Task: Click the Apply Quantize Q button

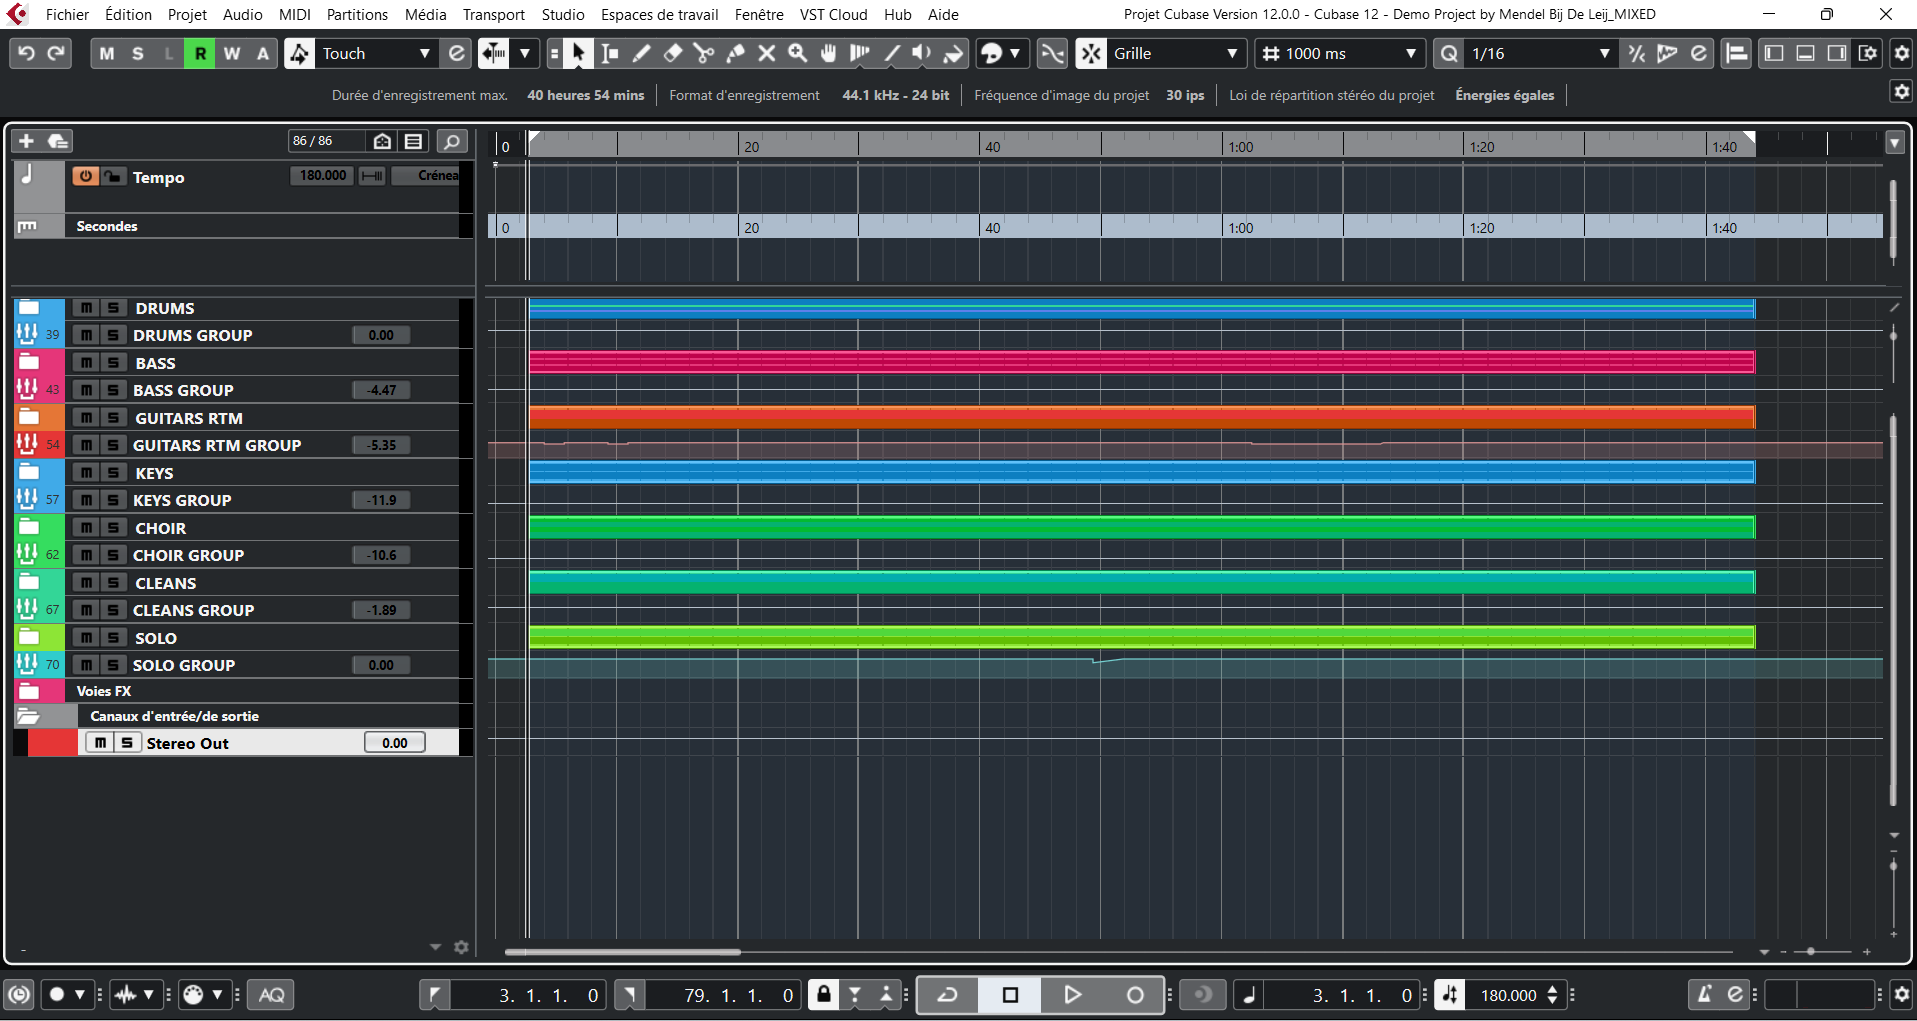Action: click(x=1449, y=54)
